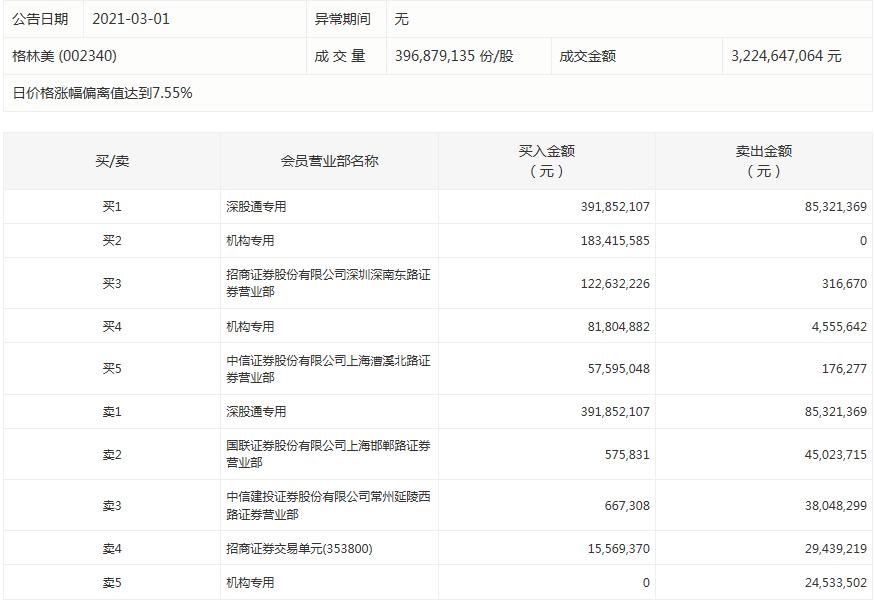Select stock name 格林美 (002340)
Image resolution: width=874 pixels, height=600 pixels.
tap(65, 56)
